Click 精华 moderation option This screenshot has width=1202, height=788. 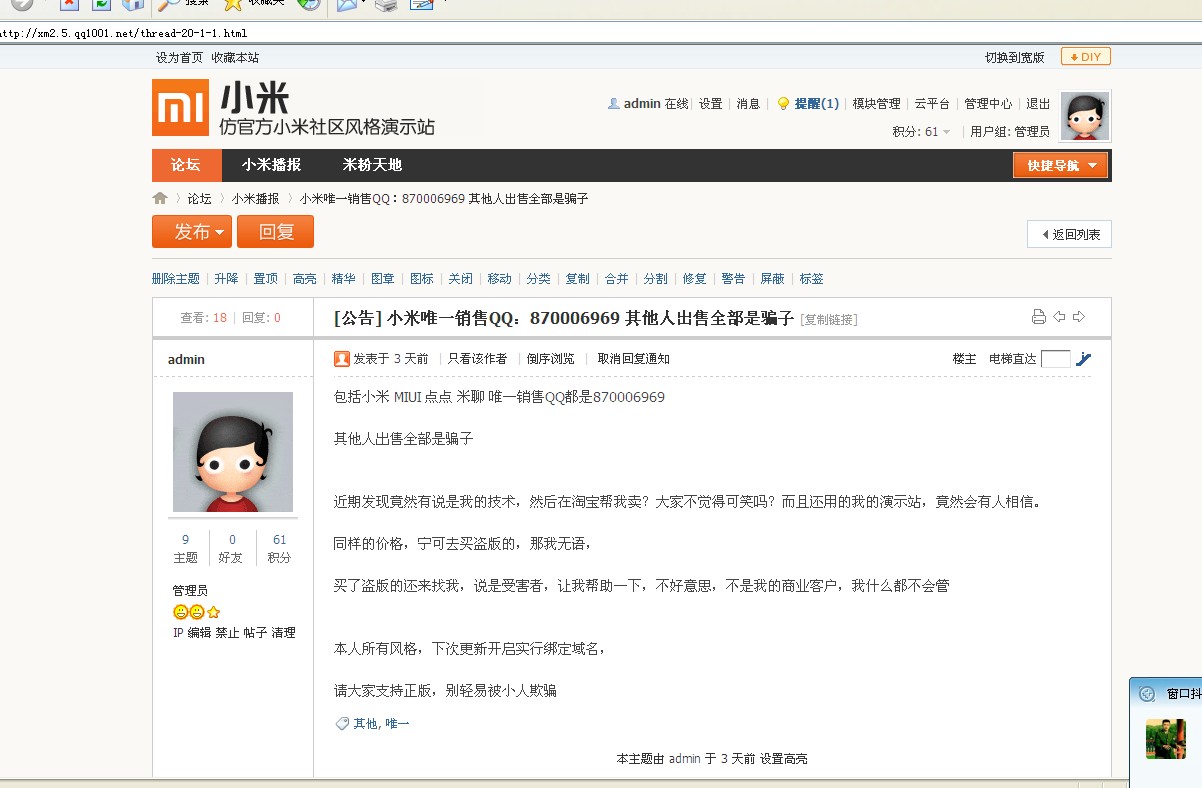tap(343, 279)
